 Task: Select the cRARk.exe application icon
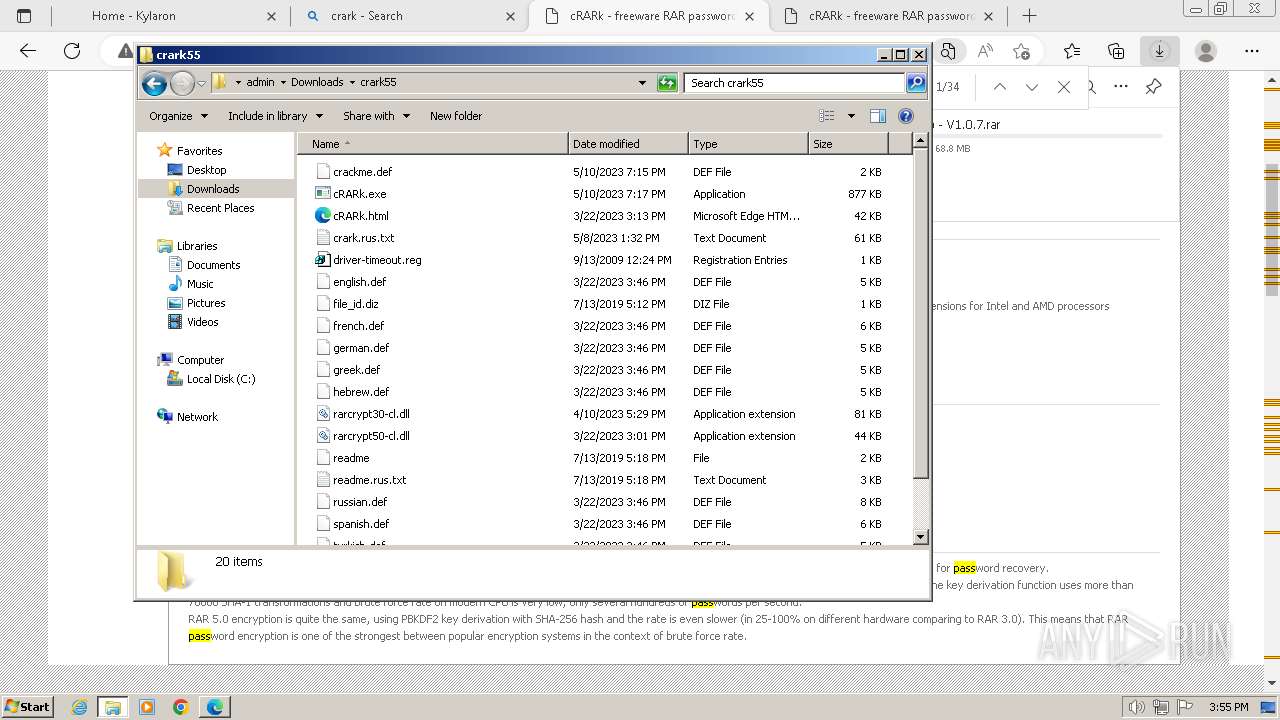pyautogui.click(x=323, y=194)
